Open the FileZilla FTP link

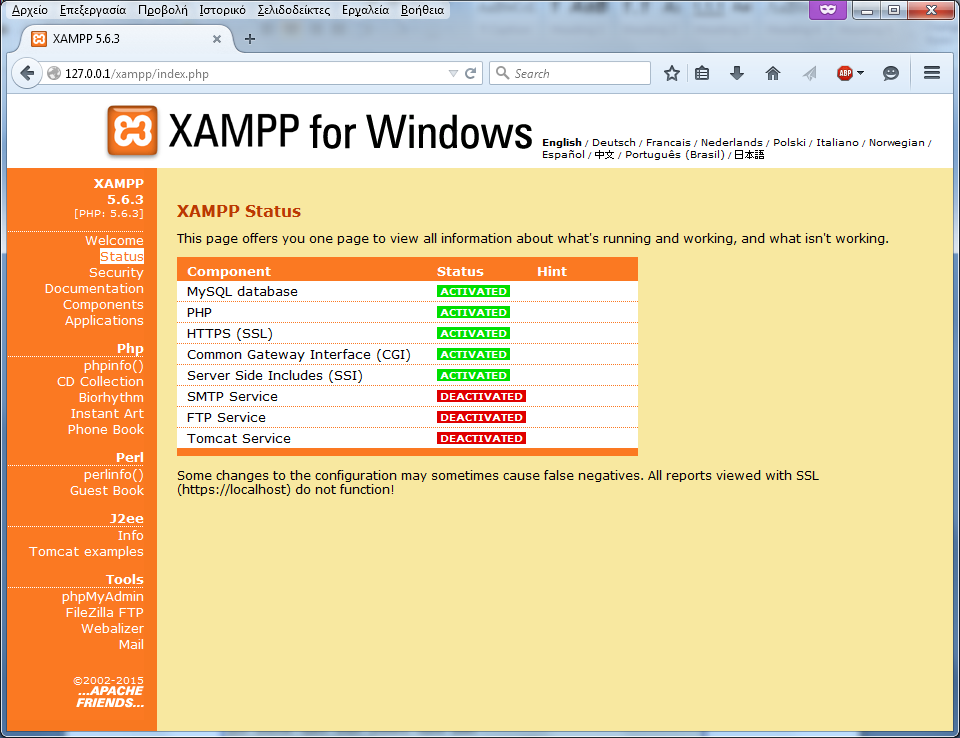tap(105, 612)
